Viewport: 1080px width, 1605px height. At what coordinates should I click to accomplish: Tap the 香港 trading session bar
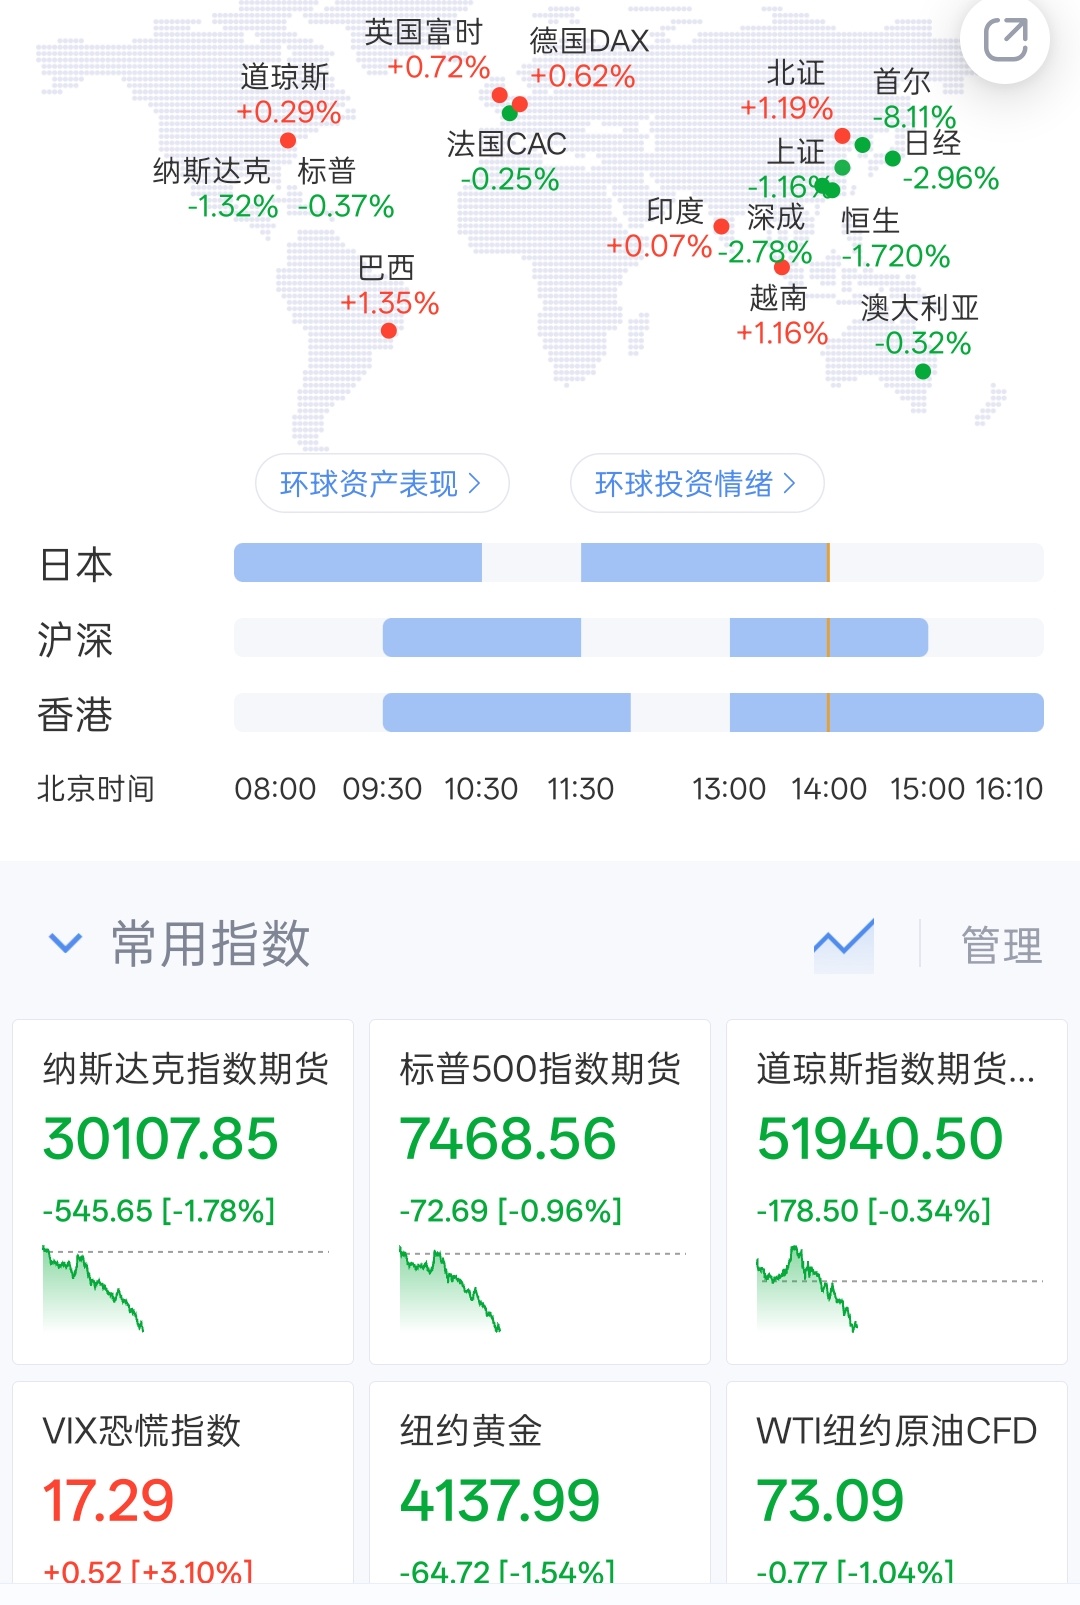pyautogui.click(x=639, y=712)
